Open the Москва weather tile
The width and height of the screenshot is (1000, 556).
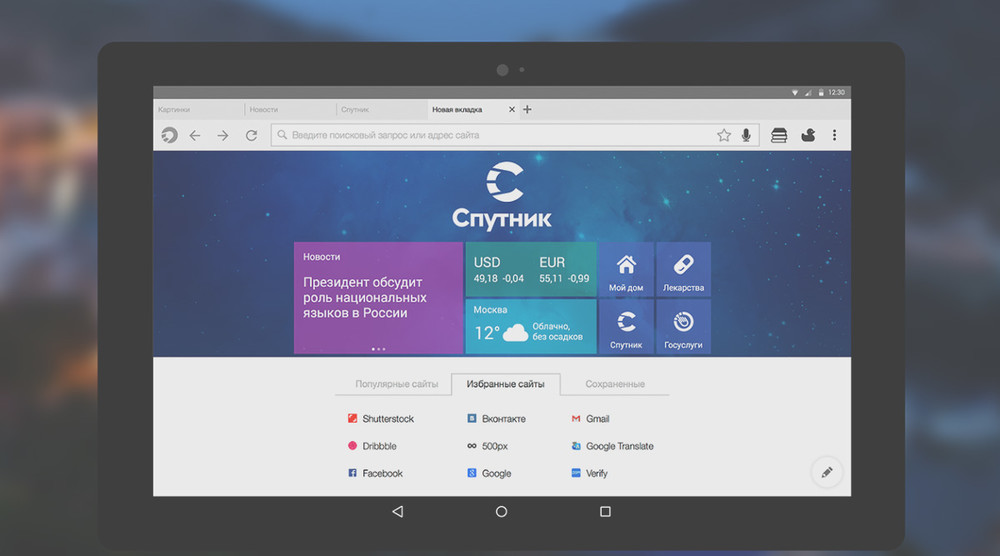click(531, 326)
